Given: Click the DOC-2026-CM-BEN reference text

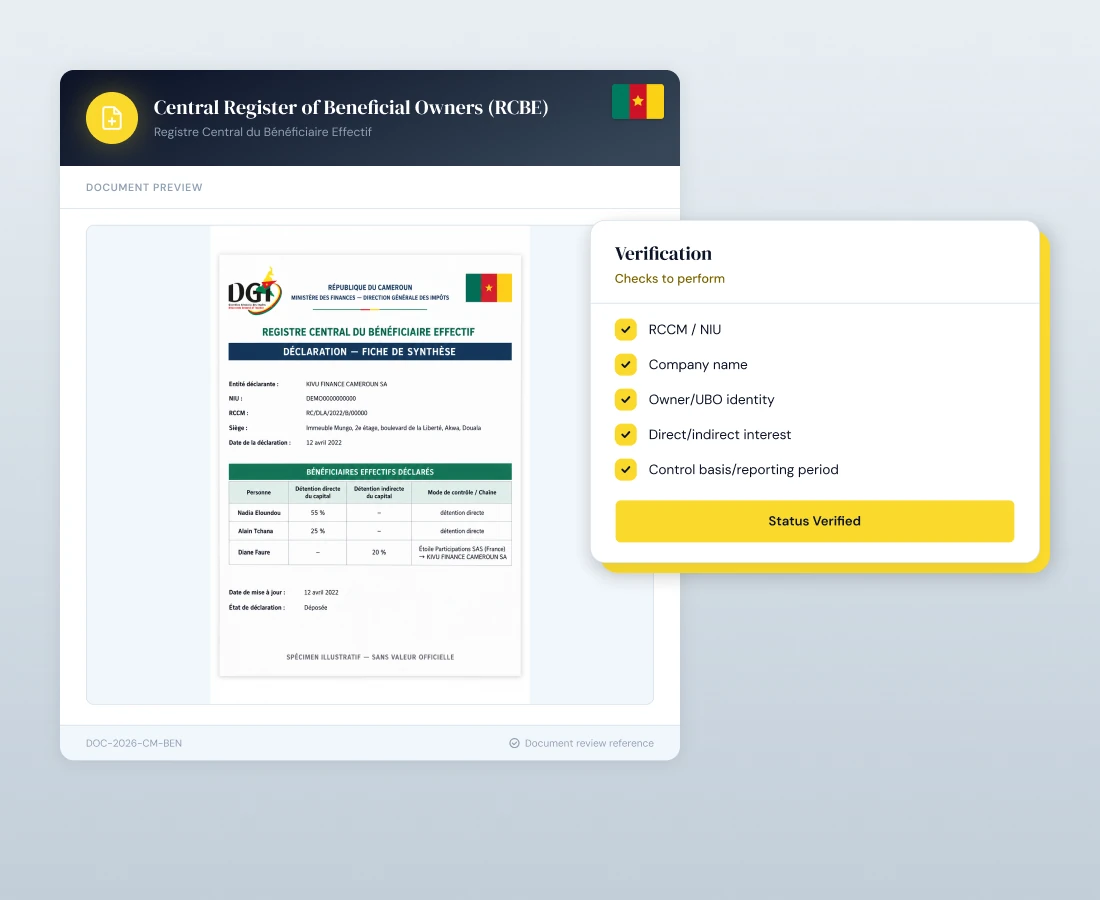Looking at the screenshot, I should coord(134,743).
